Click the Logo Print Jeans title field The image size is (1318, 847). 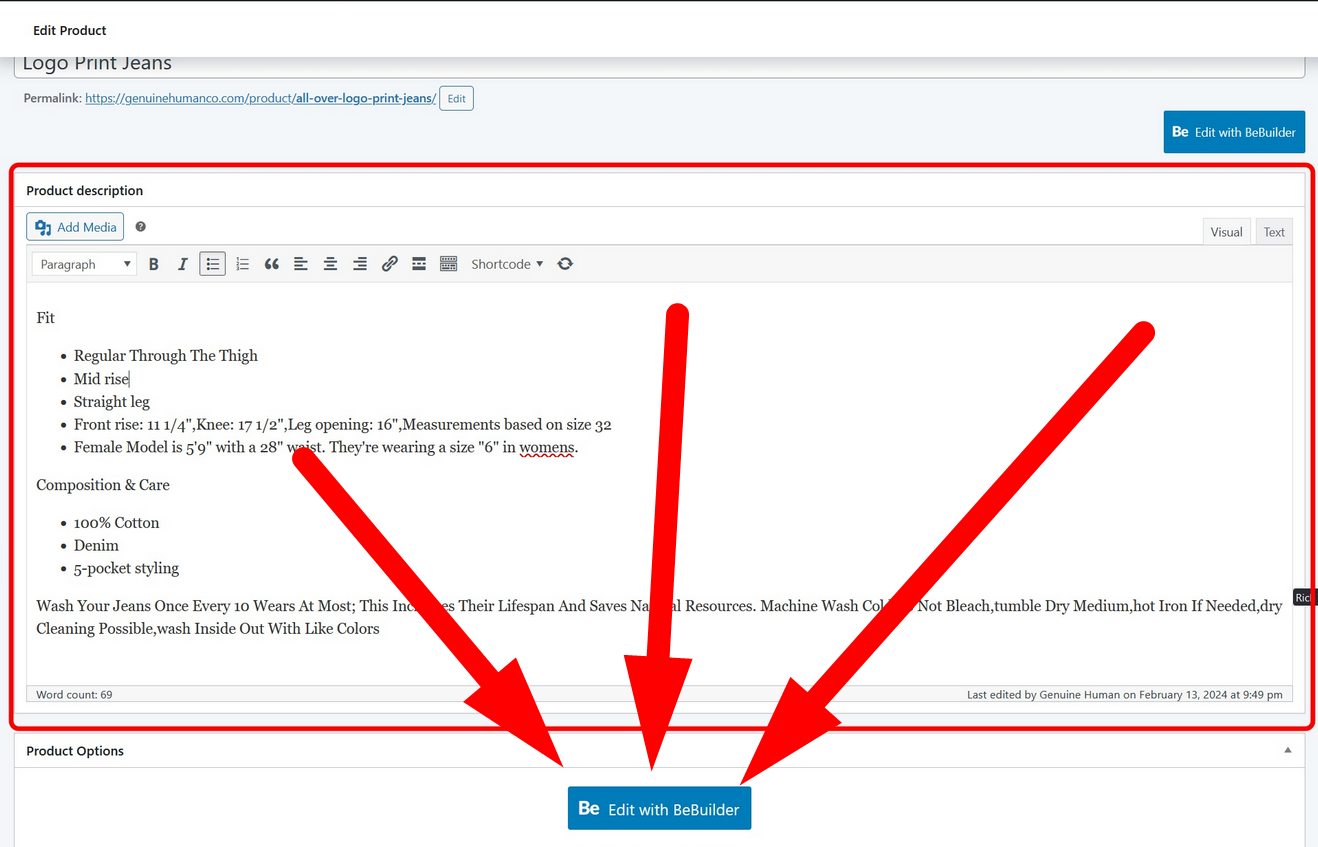pos(659,66)
